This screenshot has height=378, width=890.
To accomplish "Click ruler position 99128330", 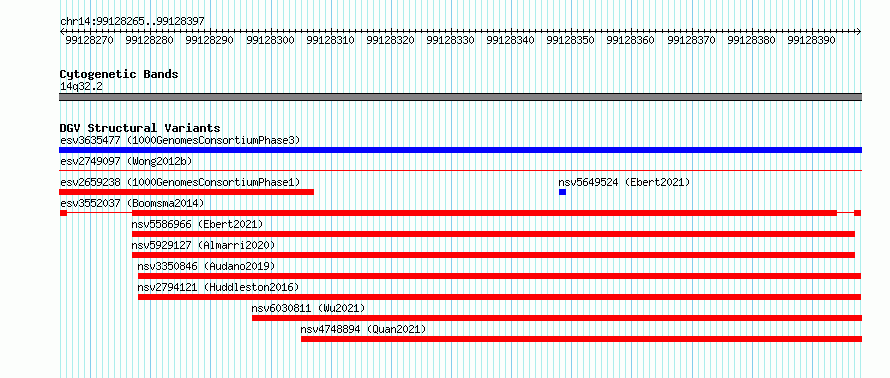I will (451, 40).
